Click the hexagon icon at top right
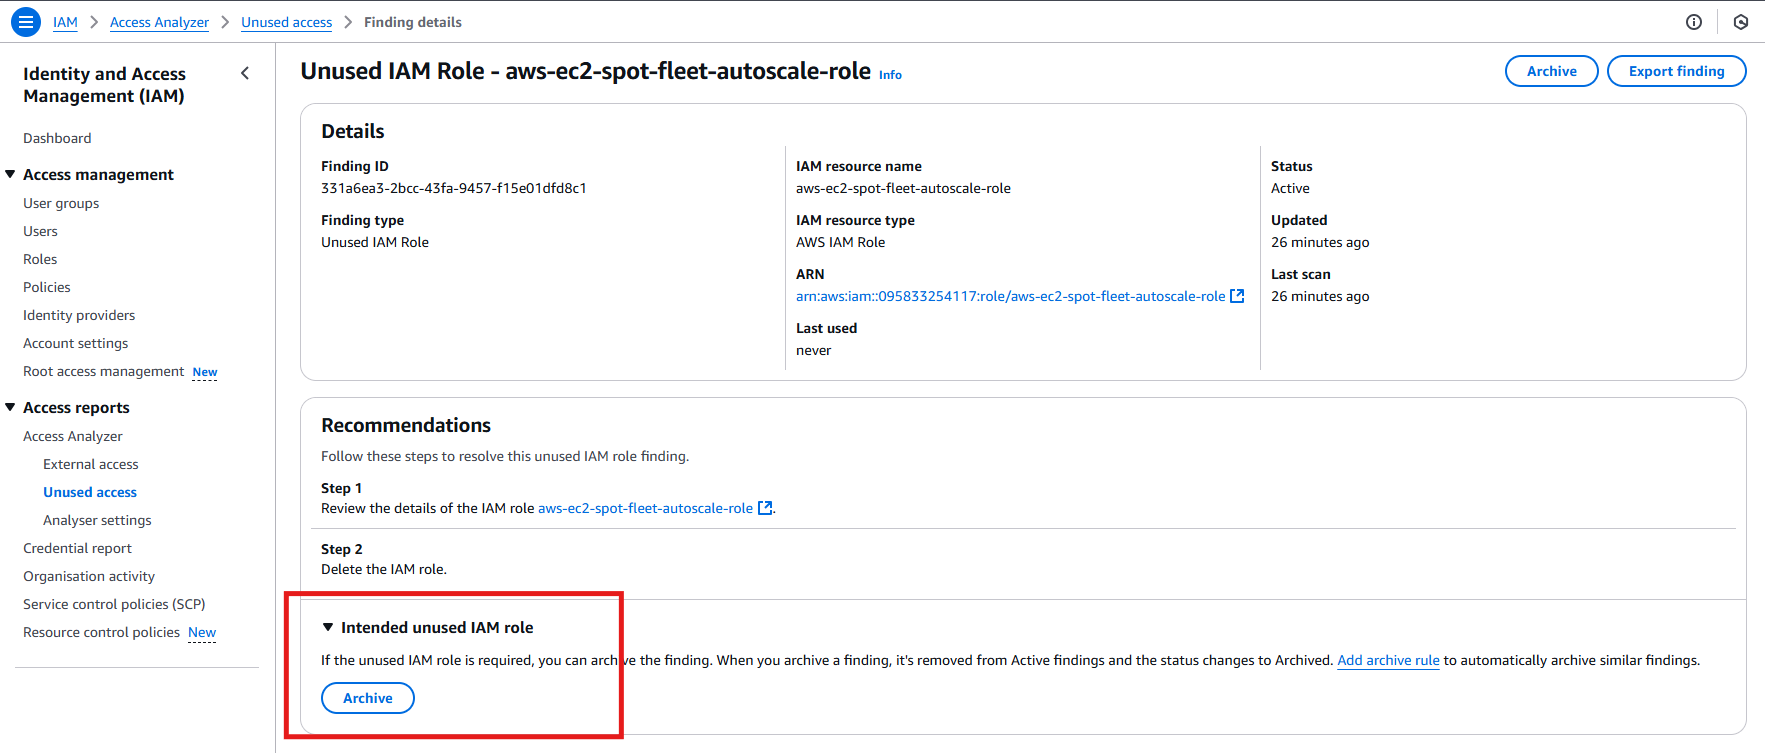 (1741, 22)
